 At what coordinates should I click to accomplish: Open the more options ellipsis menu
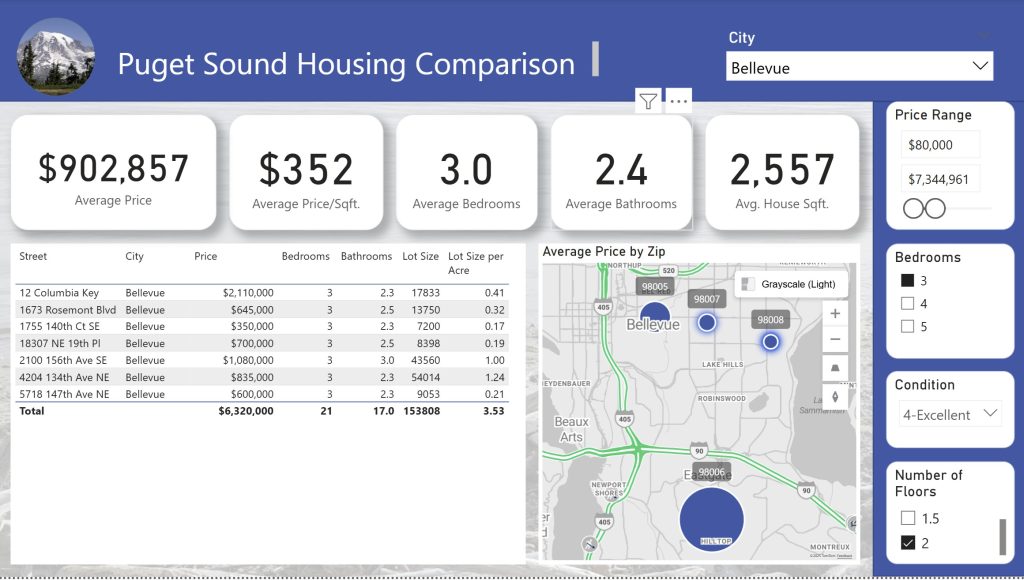678,101
